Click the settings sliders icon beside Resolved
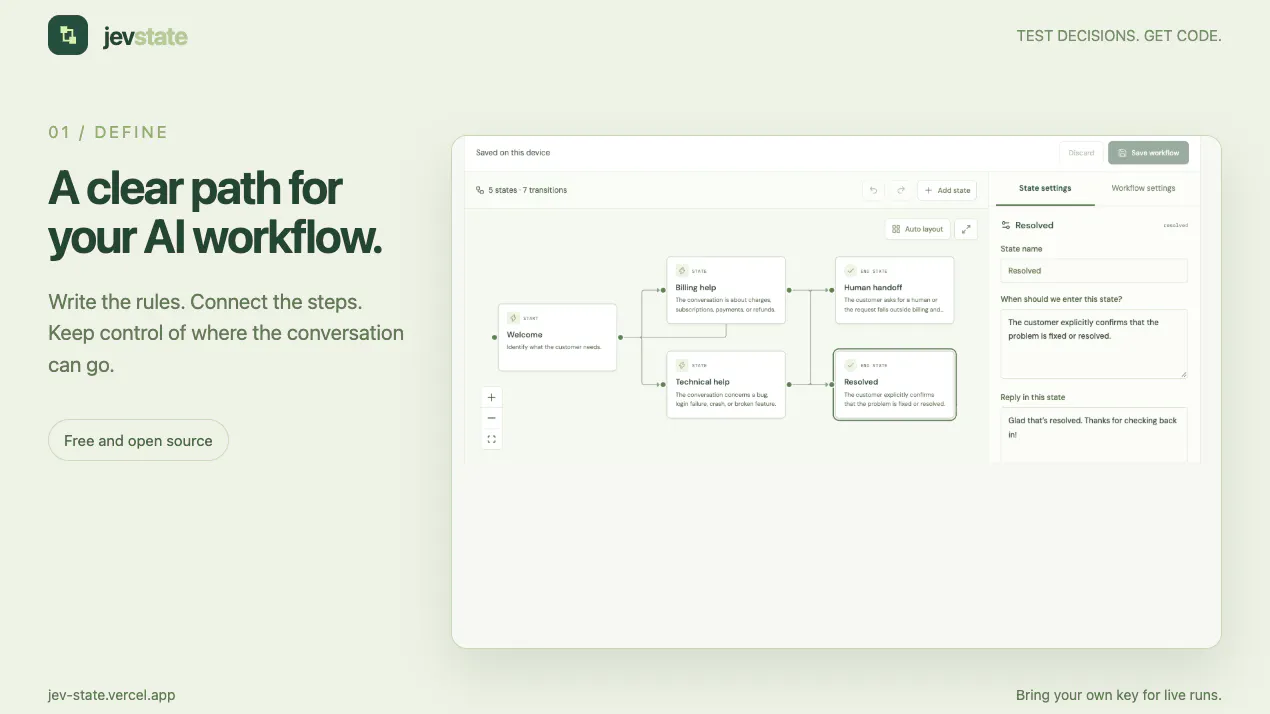 point(1006,226)
